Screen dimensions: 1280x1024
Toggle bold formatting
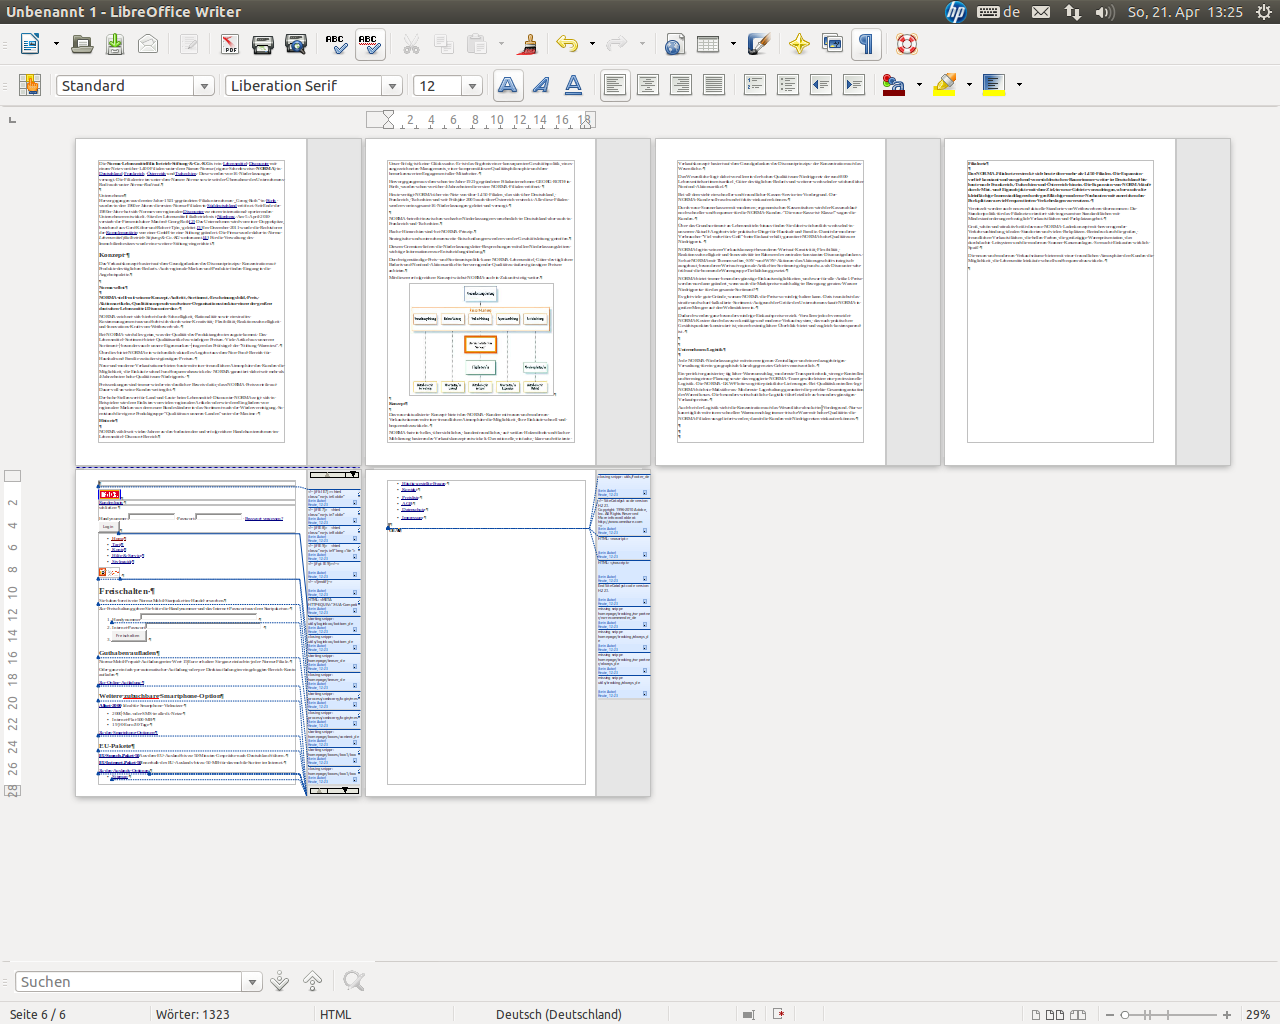coord(508,86)
